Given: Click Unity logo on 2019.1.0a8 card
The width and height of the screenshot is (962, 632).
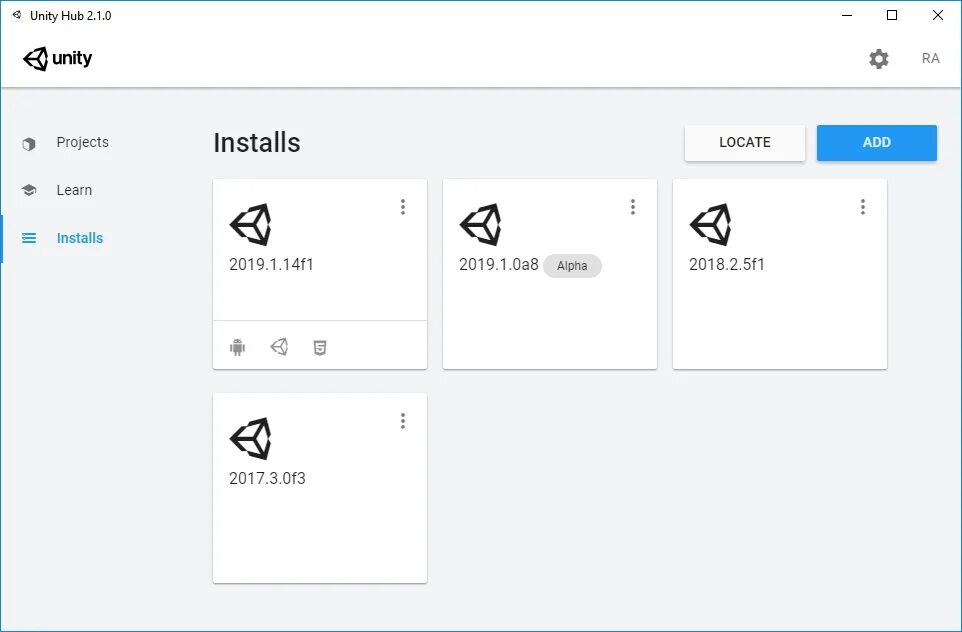Looking at the screenshot, I should pos(480,225).
